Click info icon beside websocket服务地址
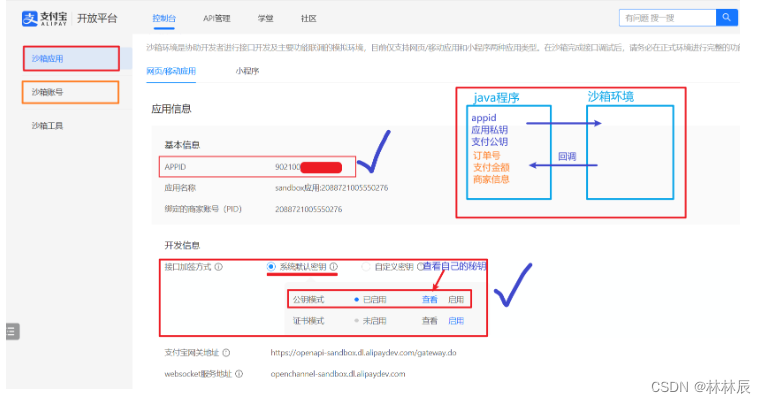The image size is (766, 403). pos(239,374)
